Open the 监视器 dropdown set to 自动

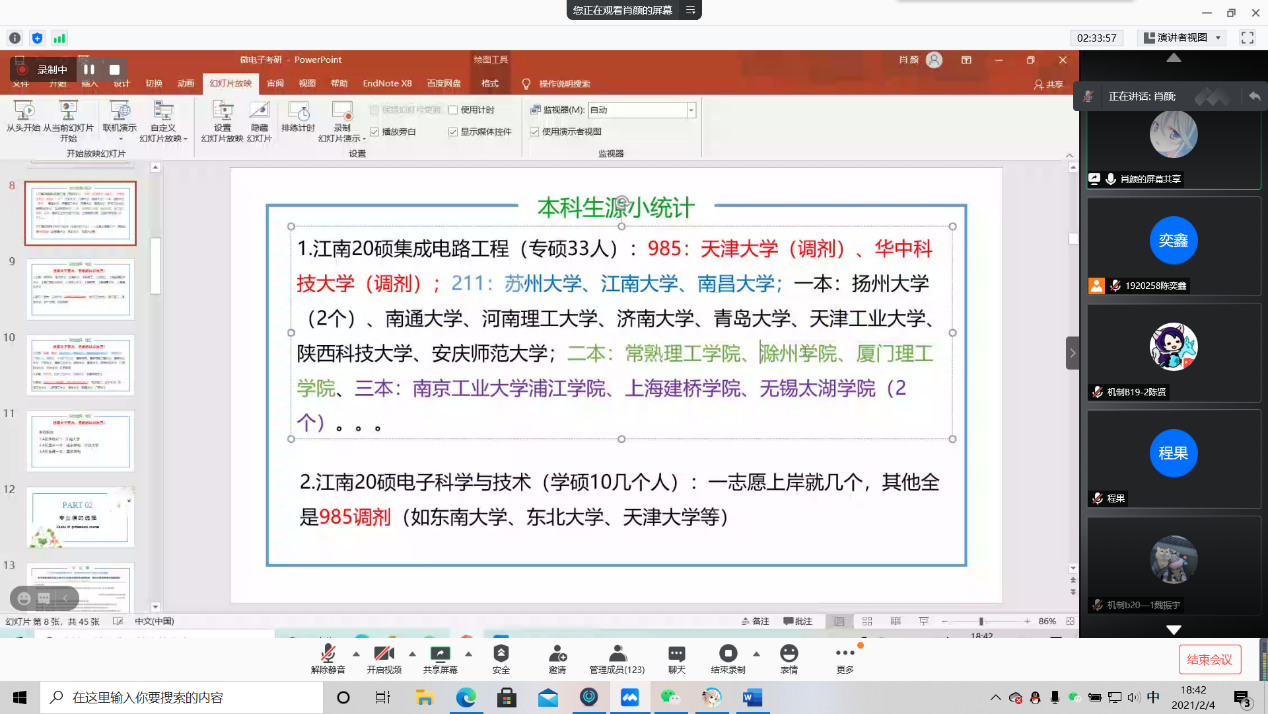(691, 110)
